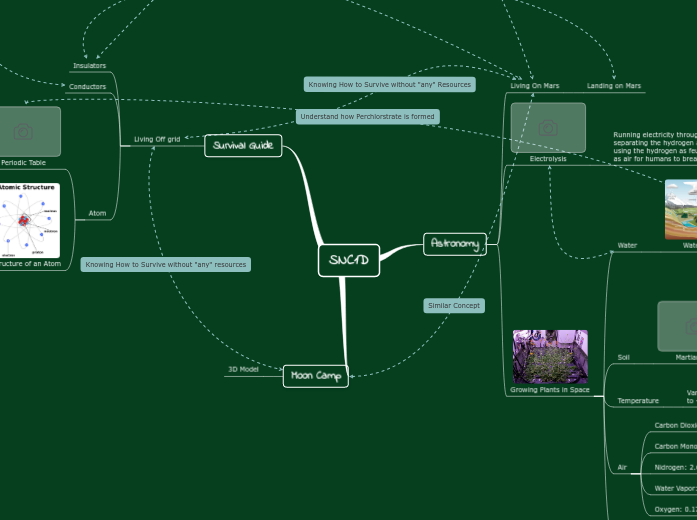Click the Oxygen subtopic
Image resolution: width=697 pixels, height=520 pixels.
[676, 509]
